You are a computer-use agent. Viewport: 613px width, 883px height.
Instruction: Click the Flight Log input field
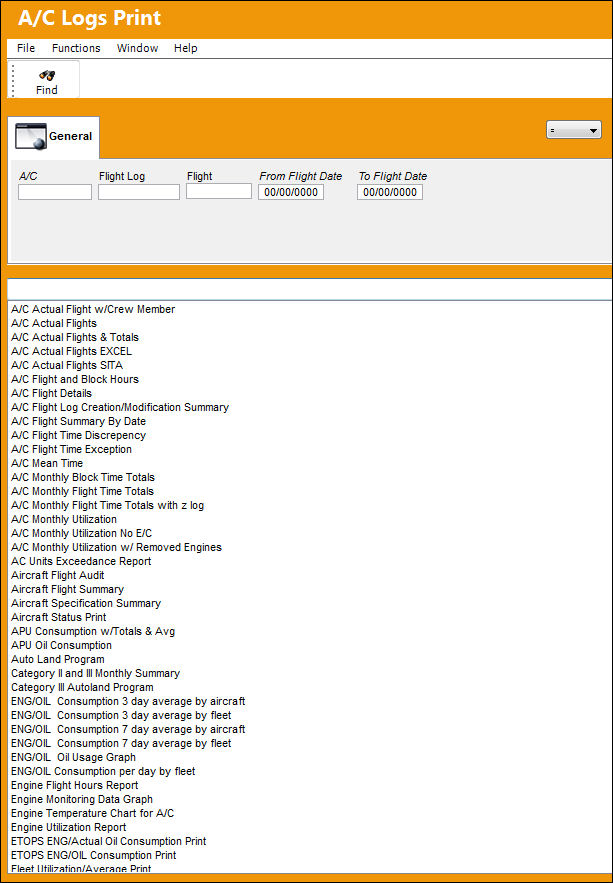click(139, 192)
